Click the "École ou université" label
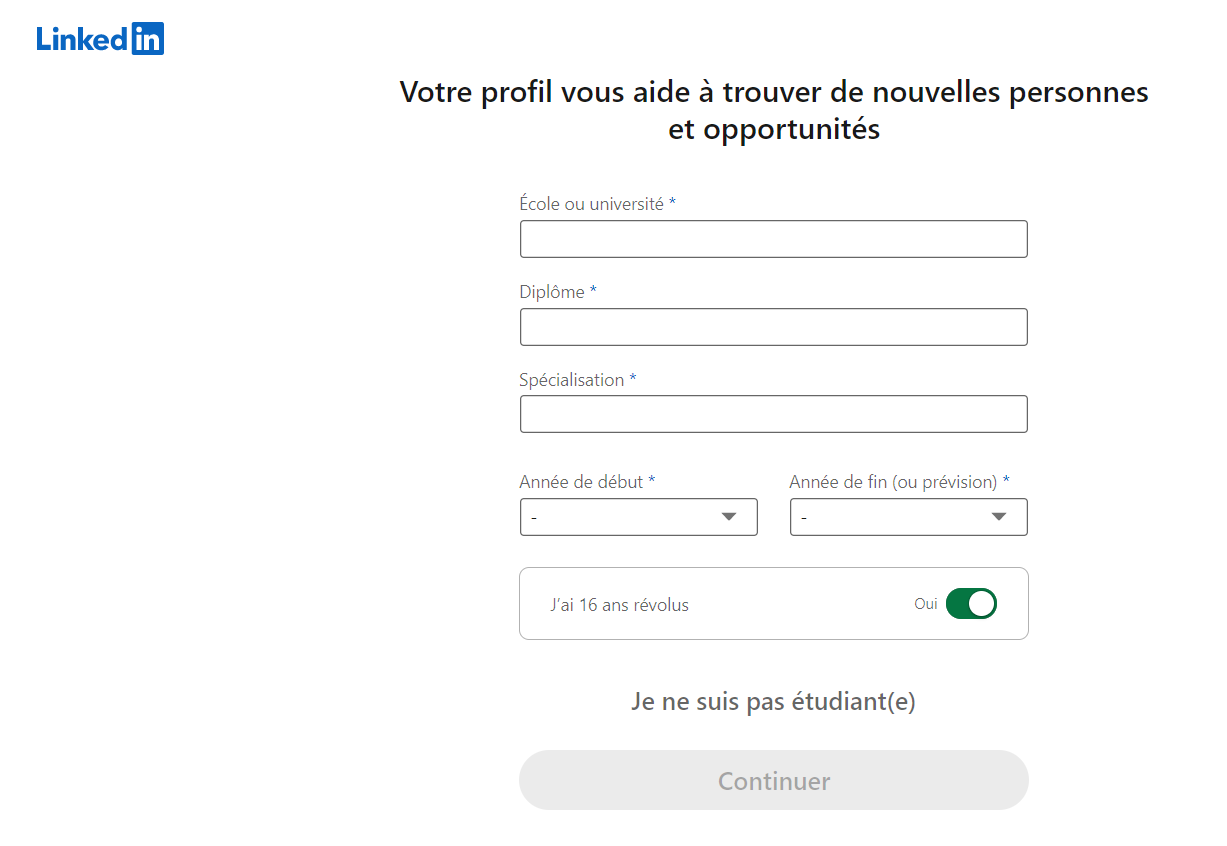Screen dimensions: 1227x846 click(597, 204)
